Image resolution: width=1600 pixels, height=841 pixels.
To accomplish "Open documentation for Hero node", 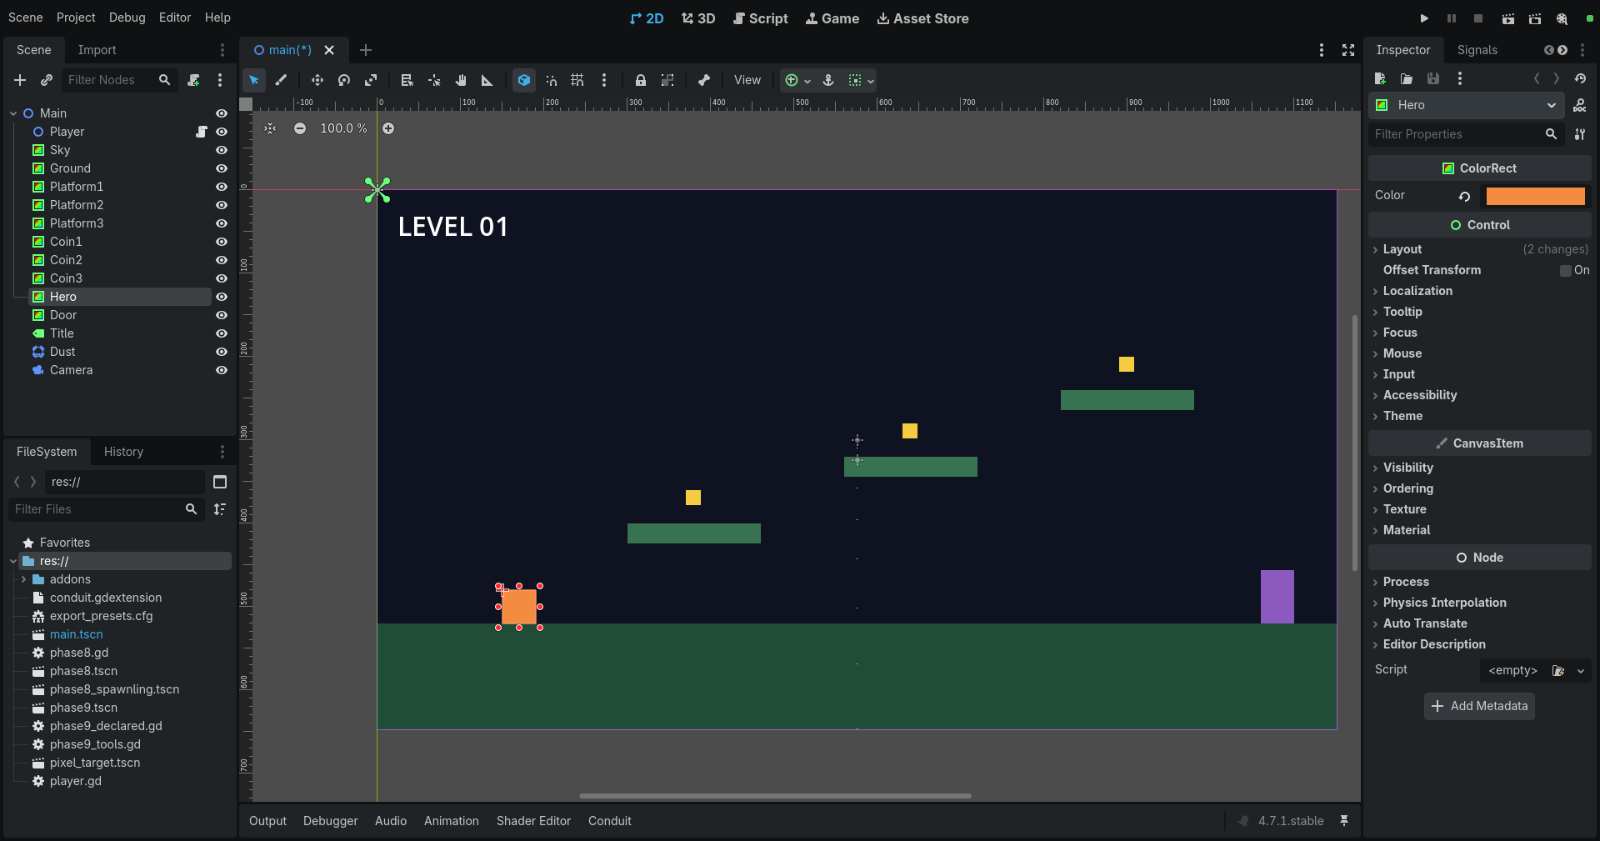I will click(x=1580, y=105).
